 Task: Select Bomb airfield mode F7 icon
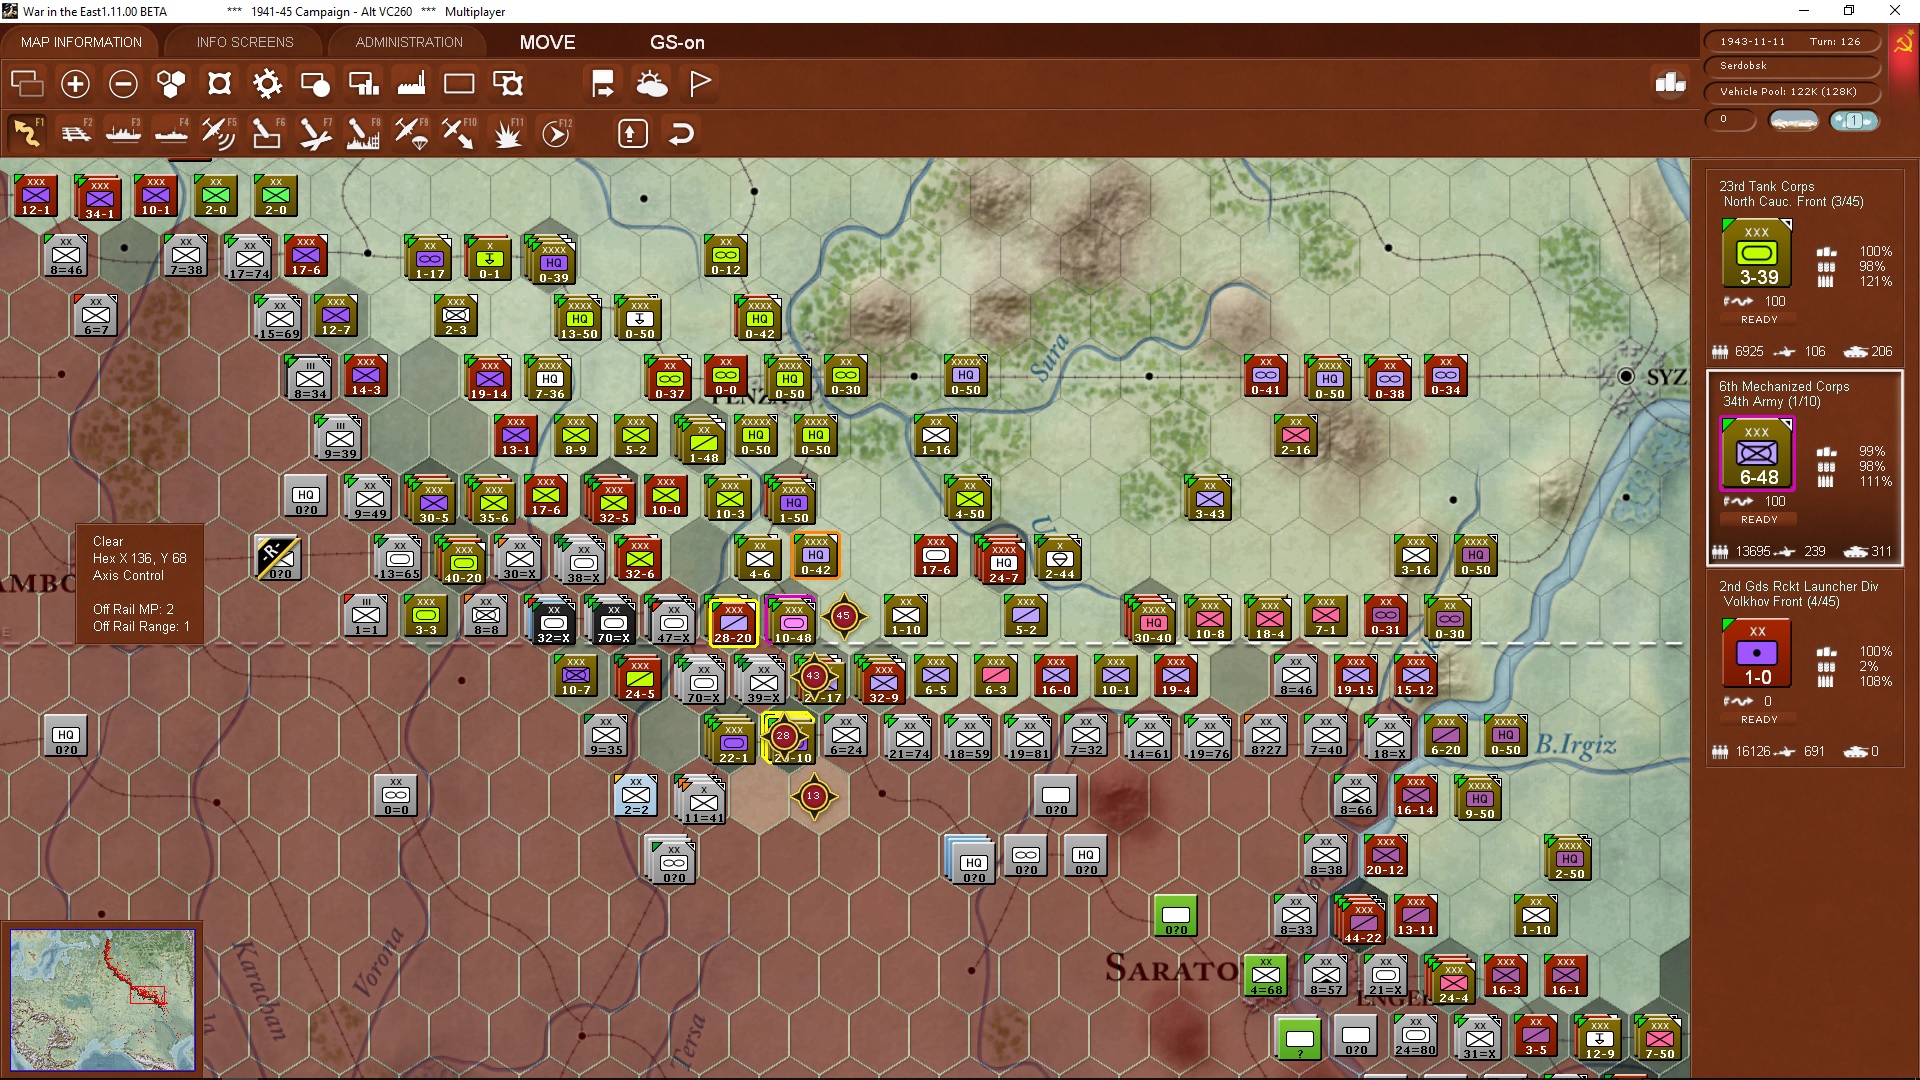315,133
